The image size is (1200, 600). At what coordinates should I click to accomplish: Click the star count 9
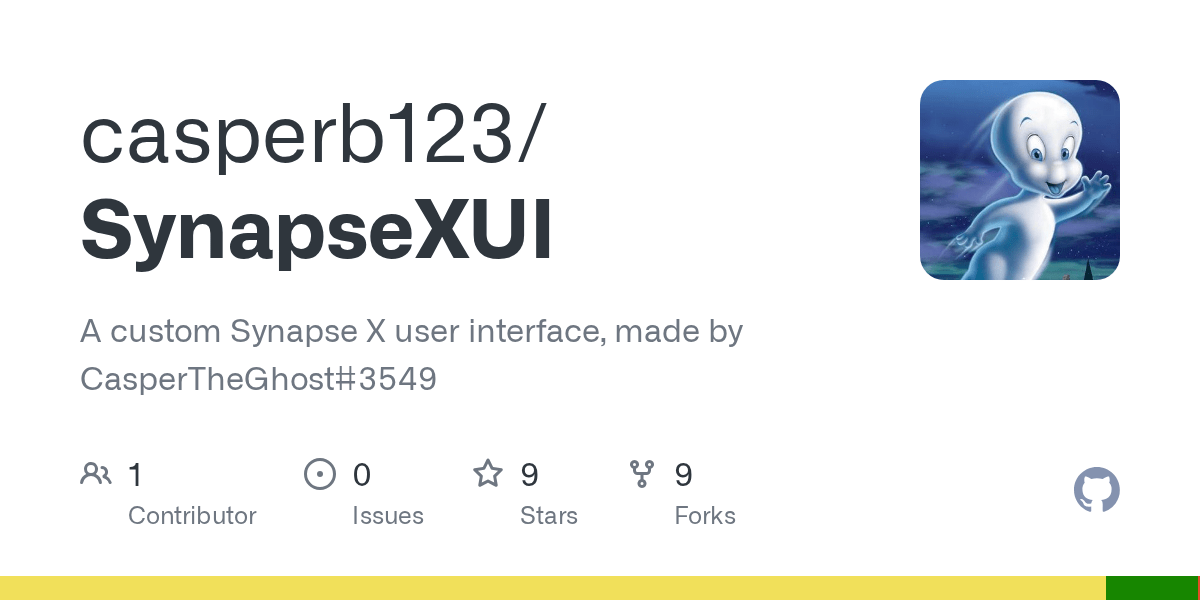click(530, 474)
